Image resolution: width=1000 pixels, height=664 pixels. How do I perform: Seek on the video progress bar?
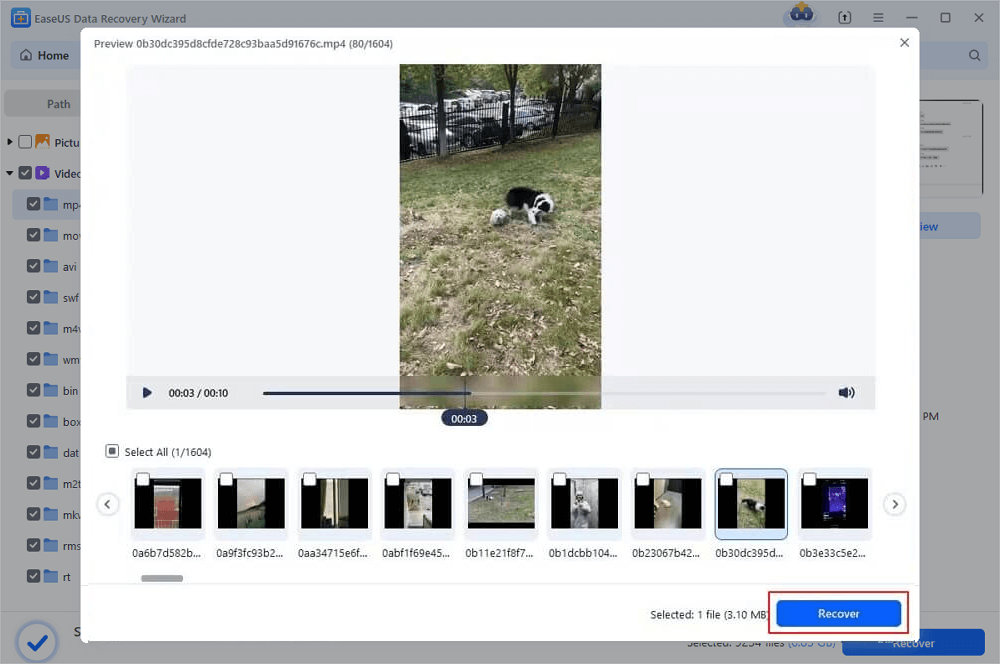point(543,393)
